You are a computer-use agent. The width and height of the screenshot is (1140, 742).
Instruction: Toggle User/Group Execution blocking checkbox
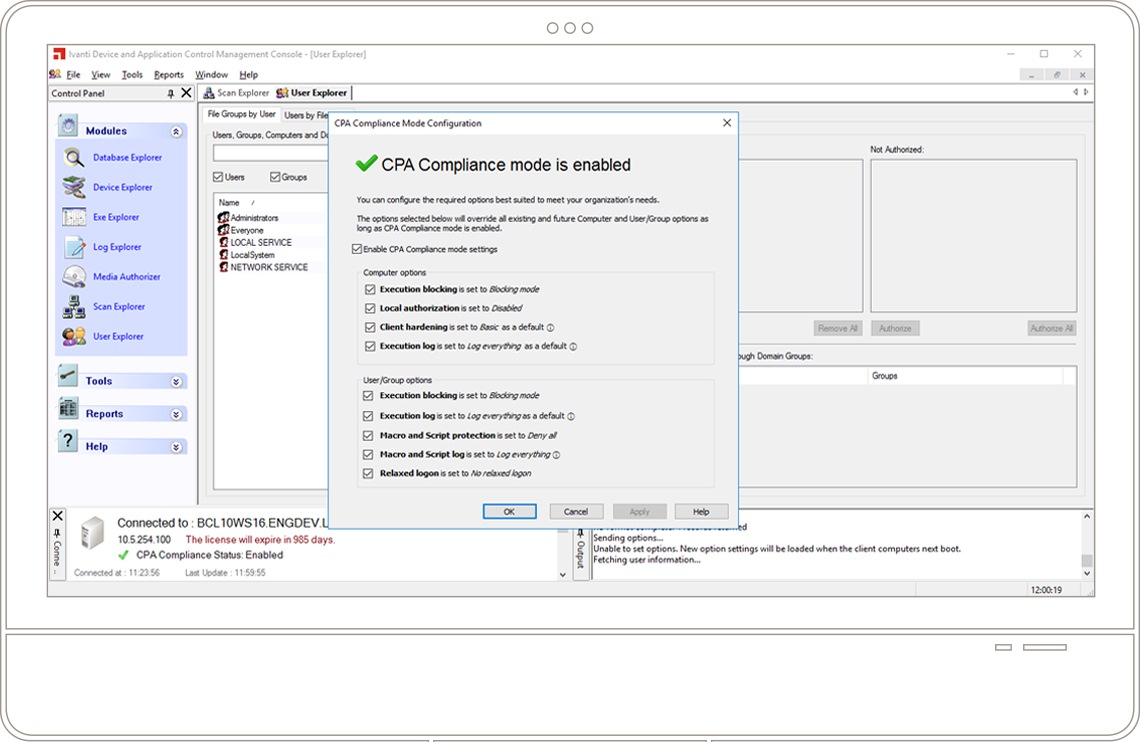368,395
